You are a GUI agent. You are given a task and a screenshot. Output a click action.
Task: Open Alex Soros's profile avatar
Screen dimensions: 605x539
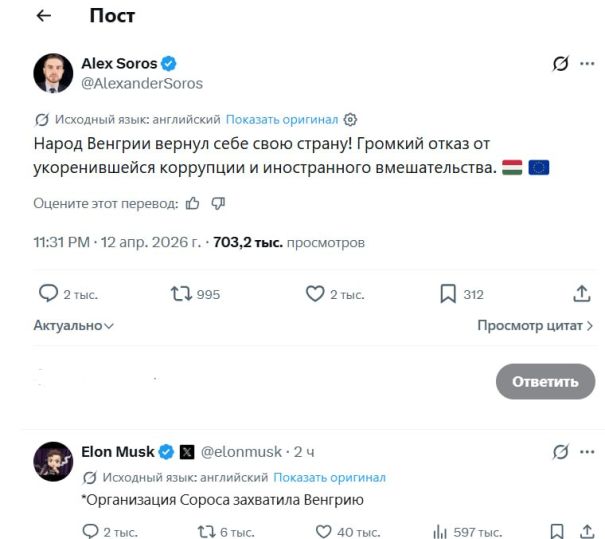(x=54, y=73)
